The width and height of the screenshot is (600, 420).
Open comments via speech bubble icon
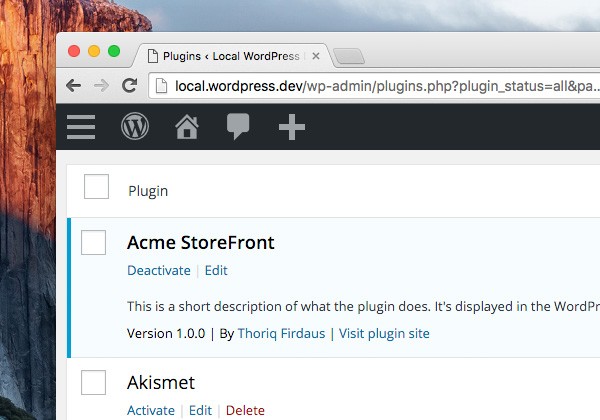pyautogui.click(x=238, y=126)
